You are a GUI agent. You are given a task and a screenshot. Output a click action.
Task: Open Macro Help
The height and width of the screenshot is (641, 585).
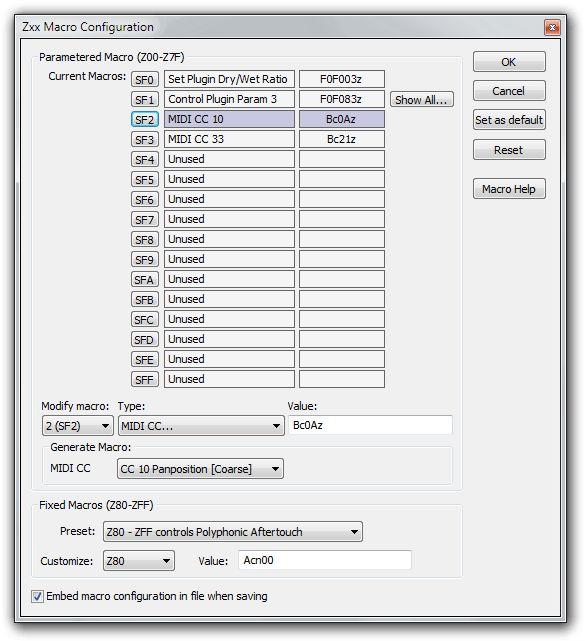509,189
